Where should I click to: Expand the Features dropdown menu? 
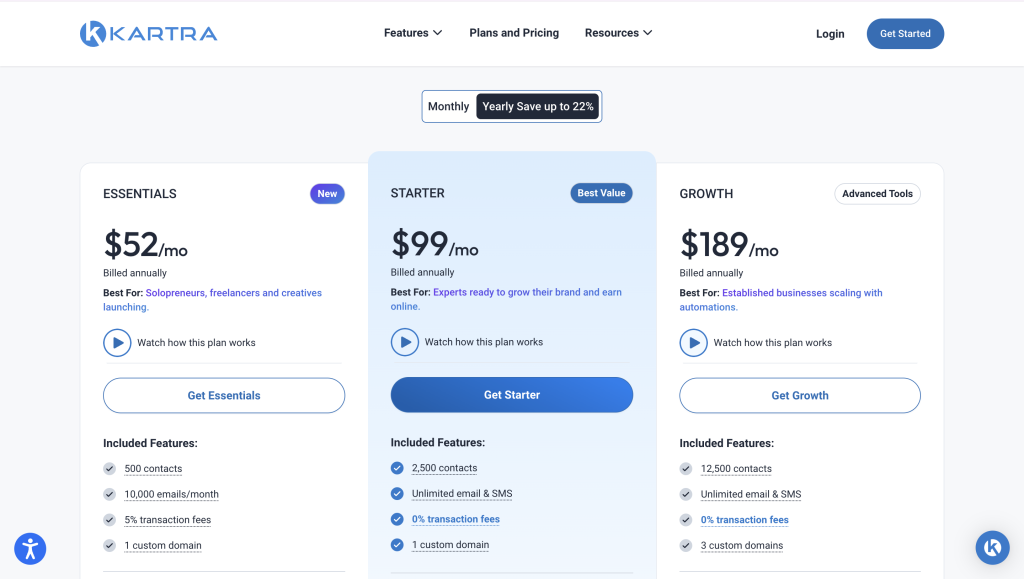pyautogui.click(x=413, y=33)
